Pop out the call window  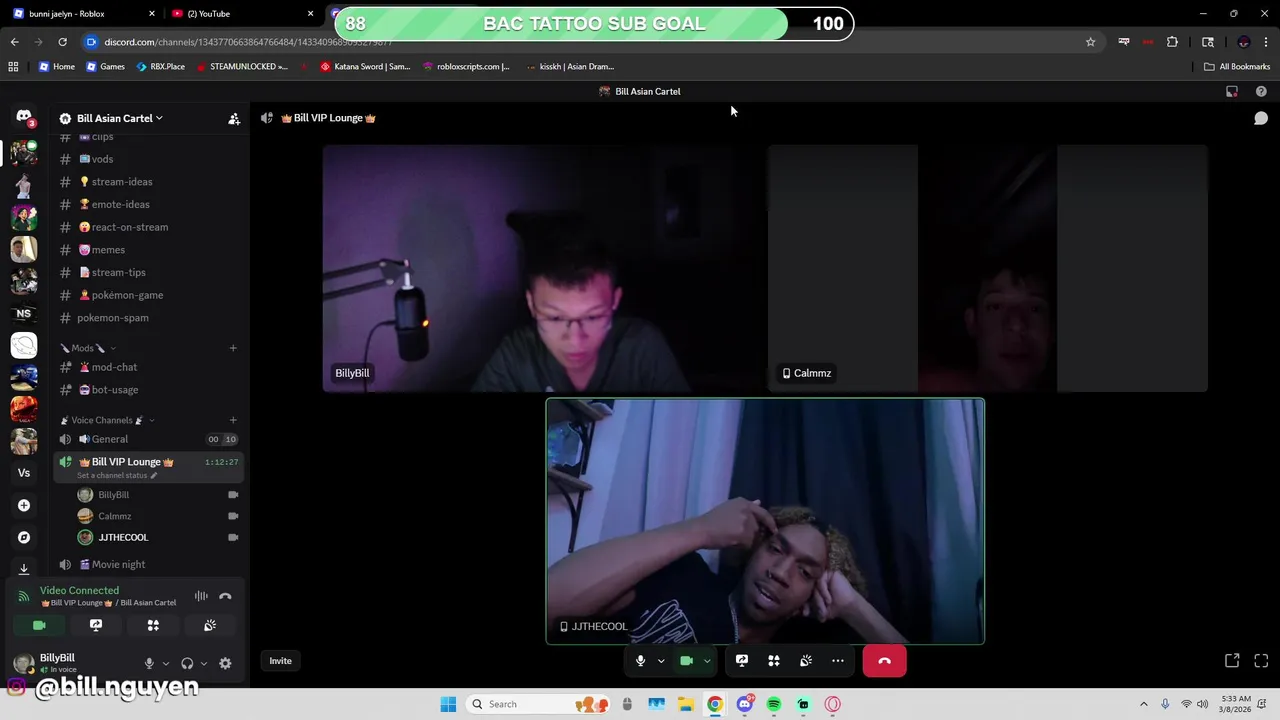(1232, 661)
